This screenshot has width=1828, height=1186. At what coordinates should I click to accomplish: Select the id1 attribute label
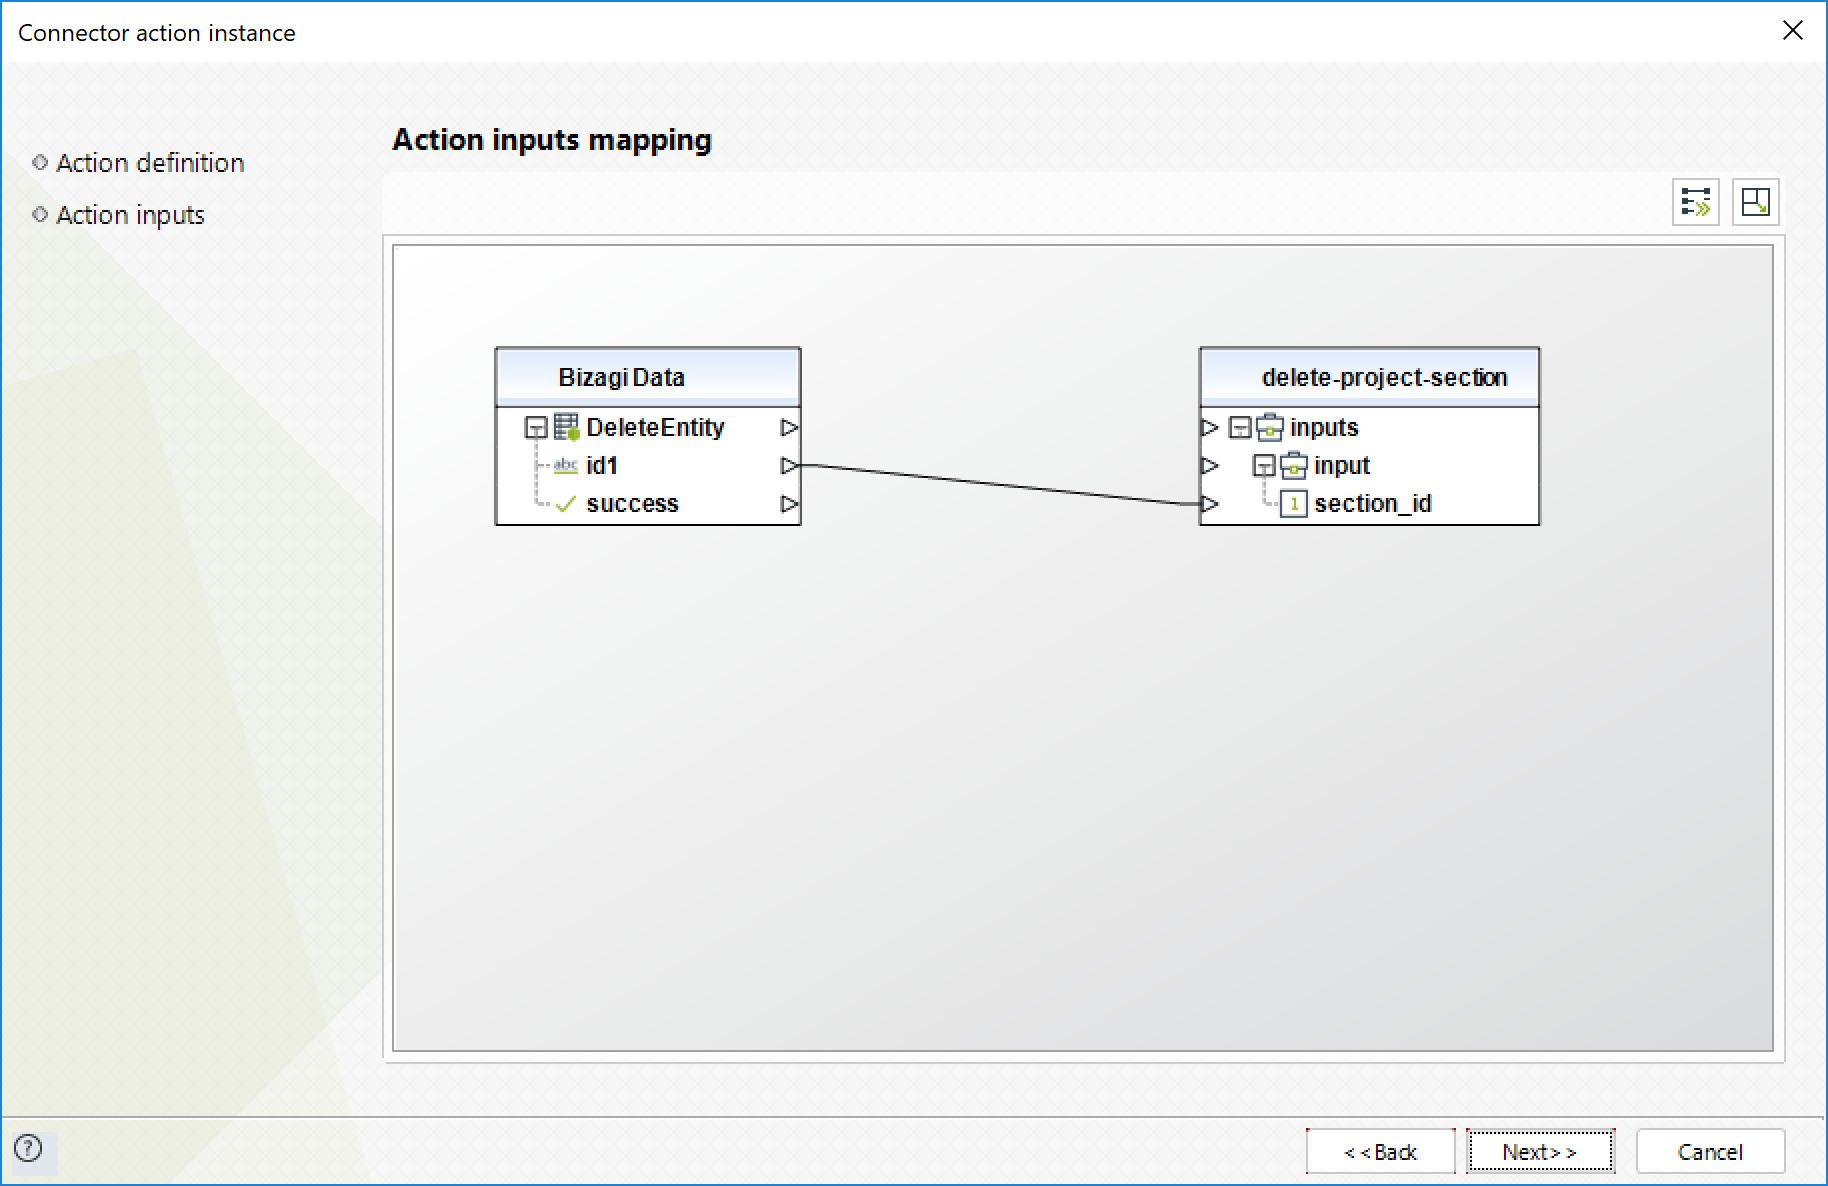pos(602,465)
